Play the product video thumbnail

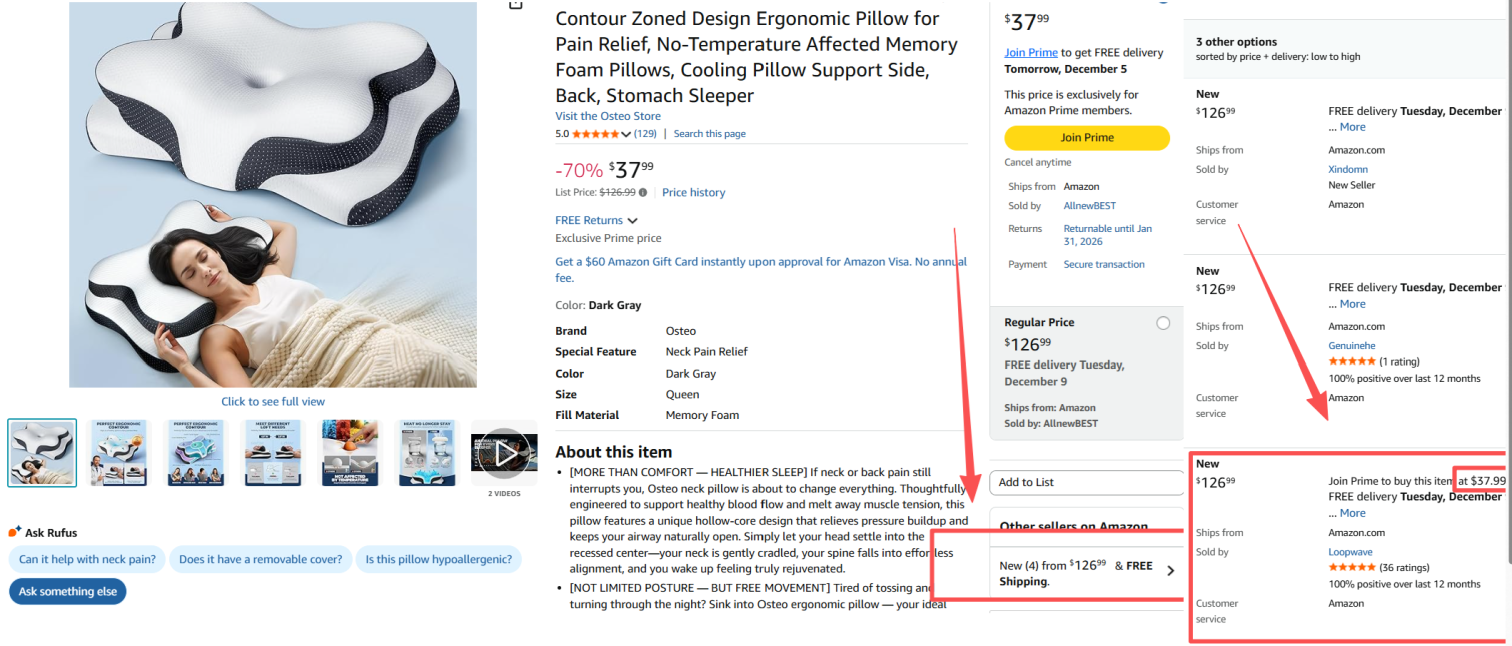(x=504, y=453)
